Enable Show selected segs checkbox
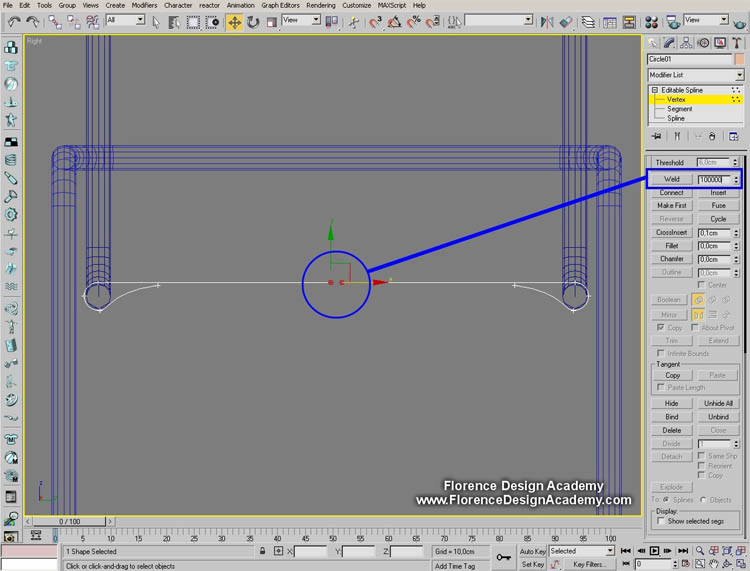The height and width of the screenshot is (571, 750). pos(662,521)
